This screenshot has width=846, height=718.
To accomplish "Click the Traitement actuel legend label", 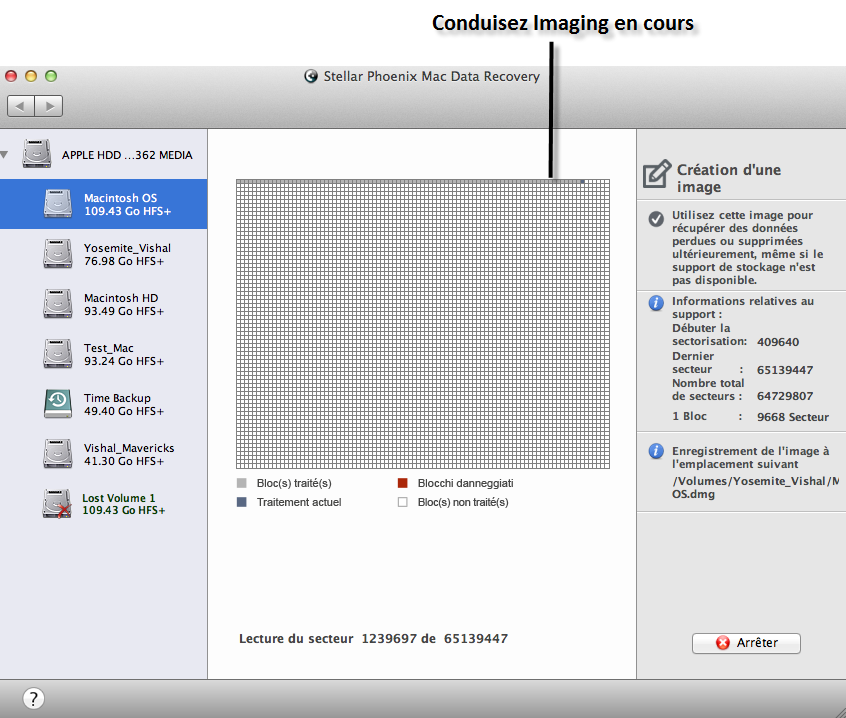I will click(x=299, y=502).
